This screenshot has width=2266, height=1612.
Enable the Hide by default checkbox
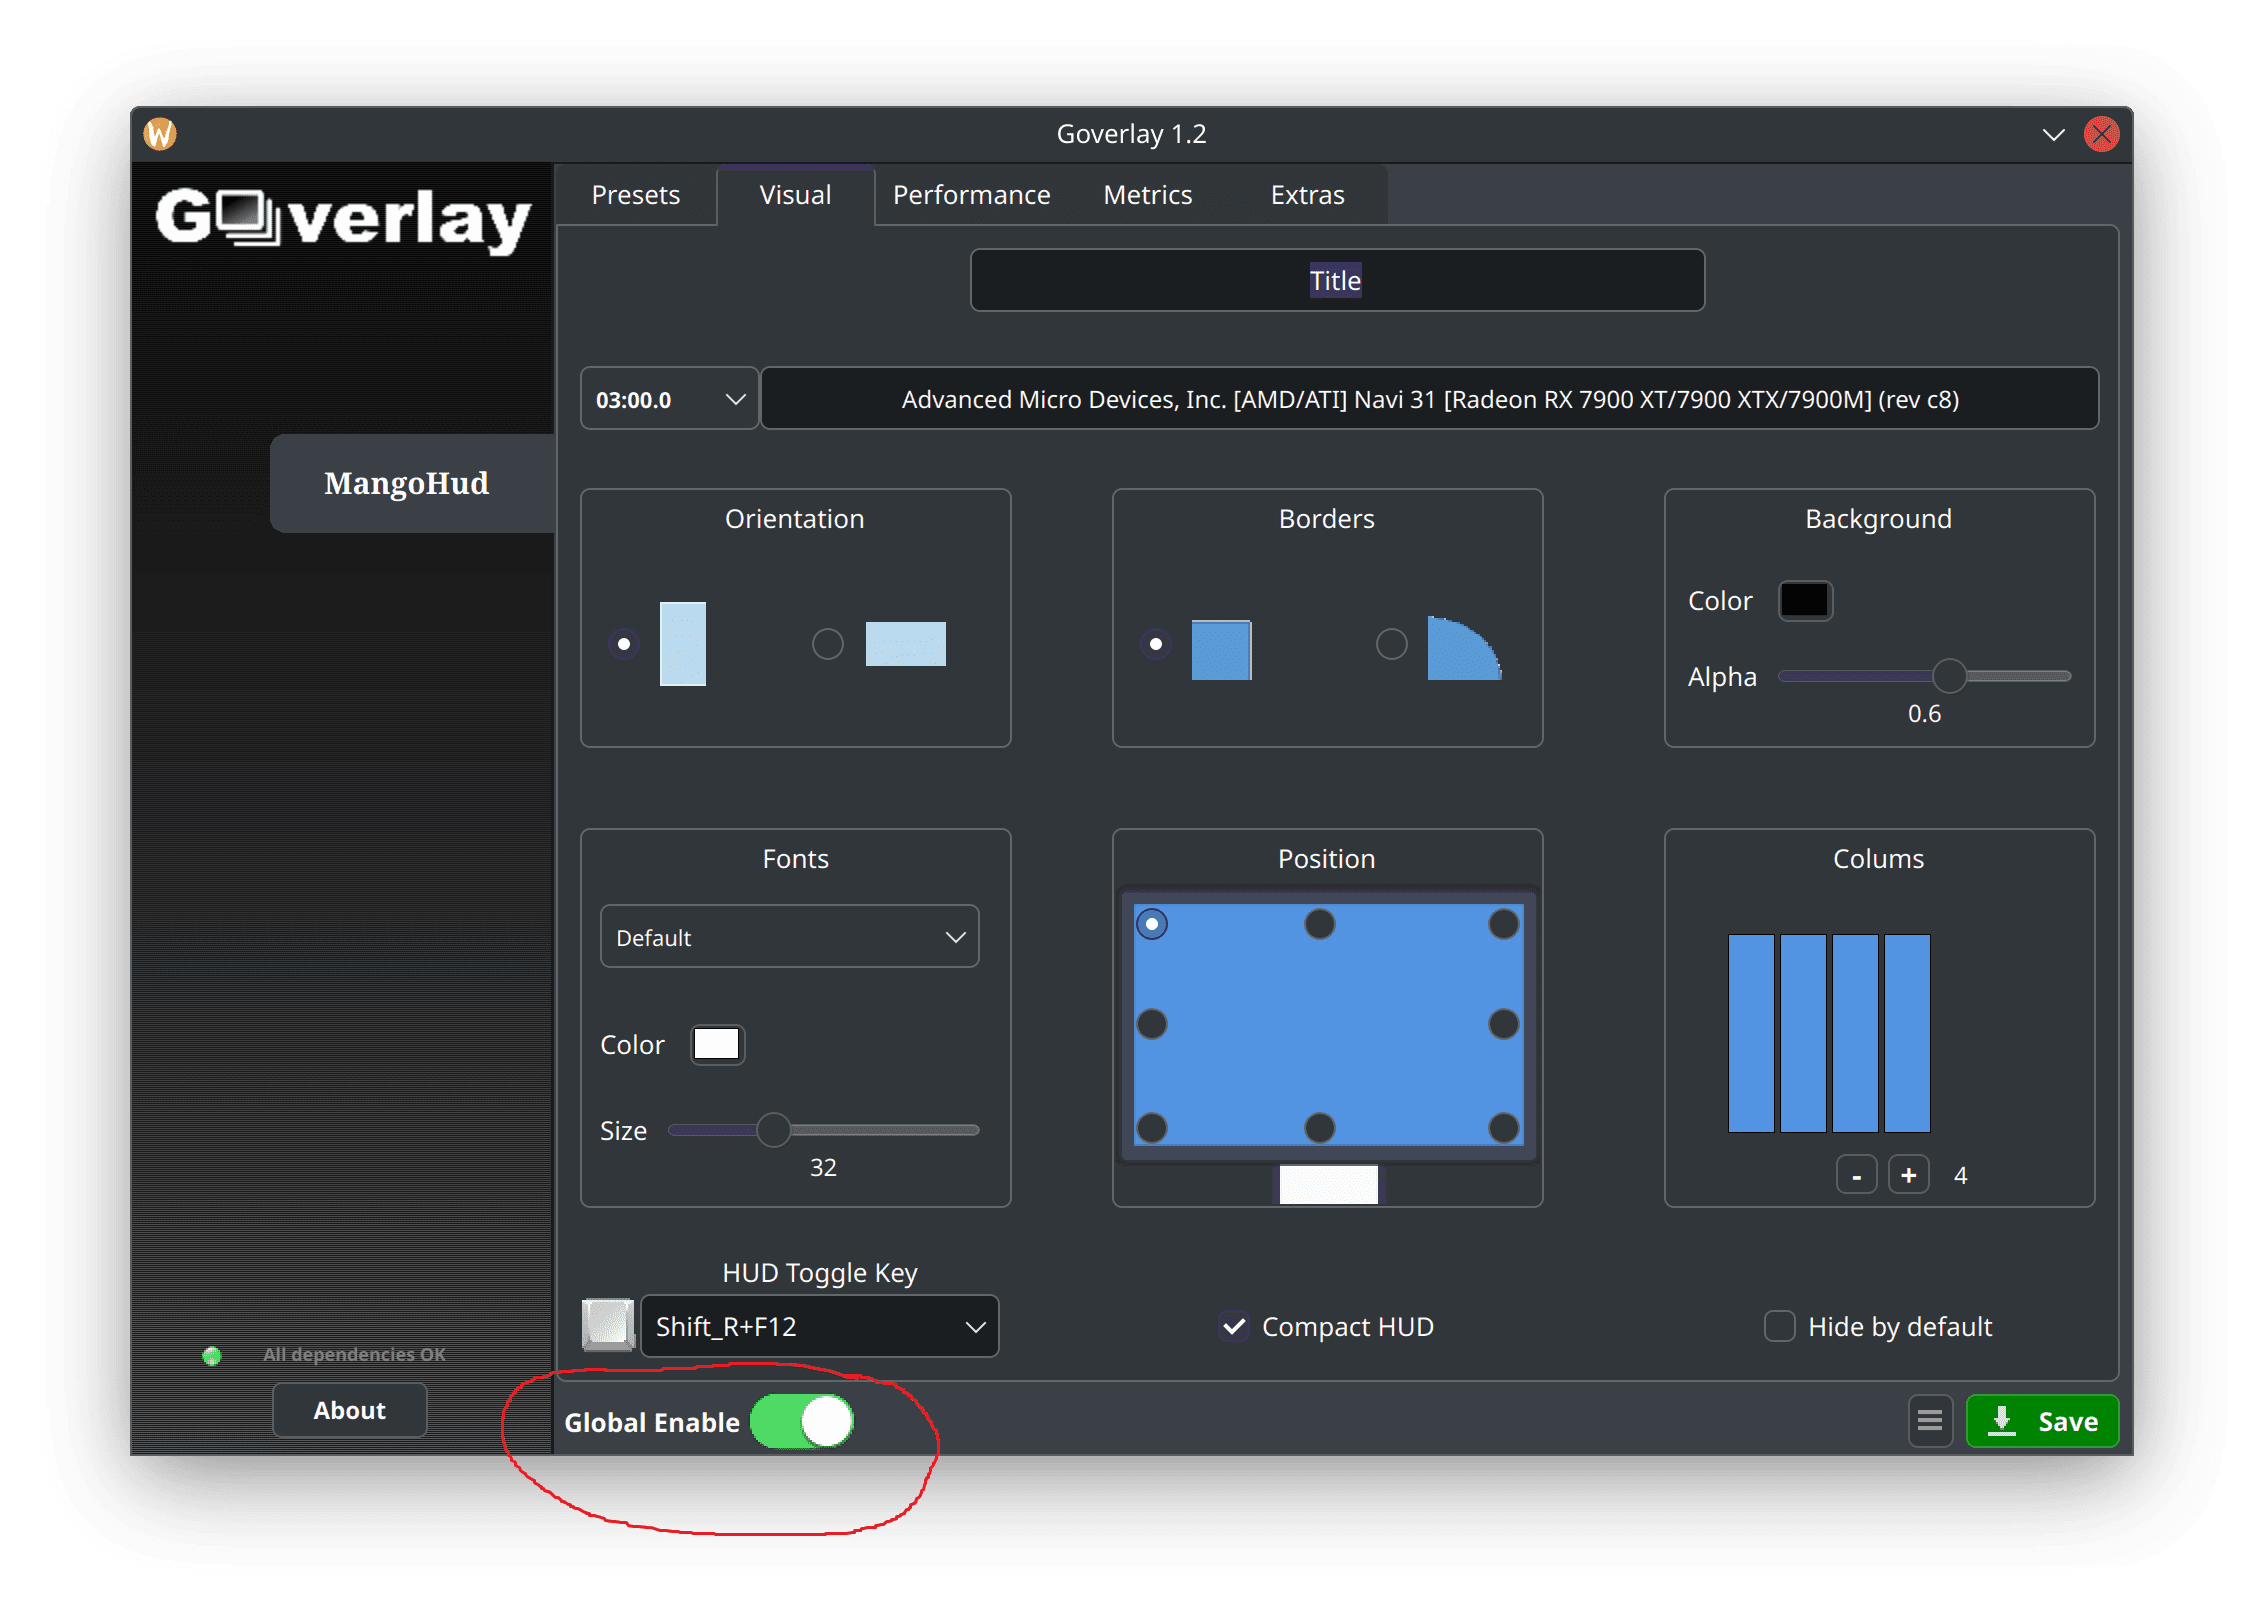tap(1779, 1326)
